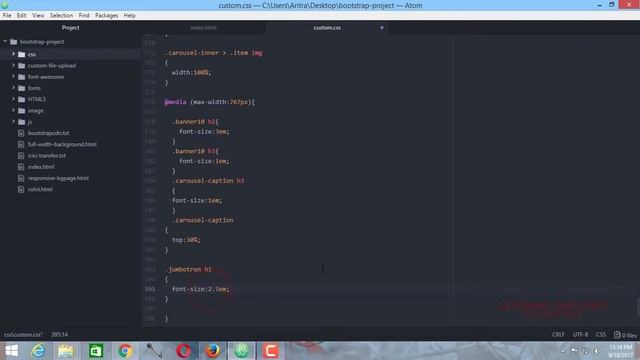This screenshot has width=640, height=360.
Task: Open File Explorer from taskbar
Action: [65, 351]
